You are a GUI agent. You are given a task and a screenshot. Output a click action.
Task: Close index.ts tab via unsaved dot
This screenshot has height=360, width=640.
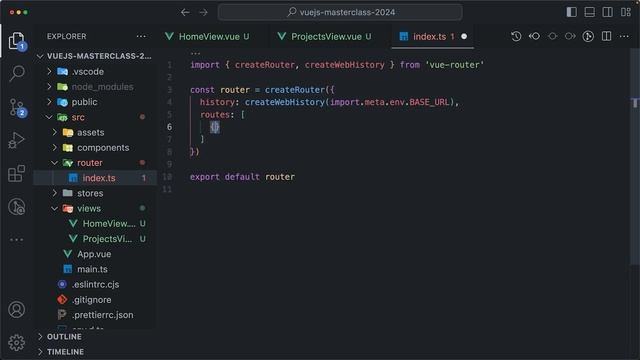click(x=464, y=36)
